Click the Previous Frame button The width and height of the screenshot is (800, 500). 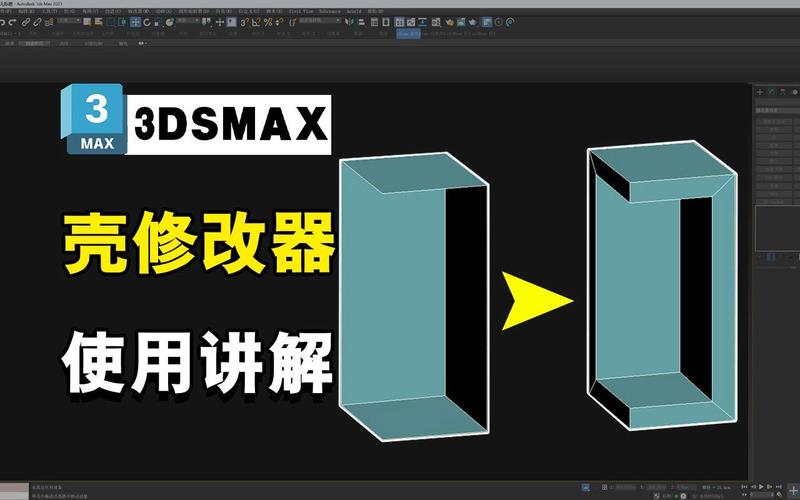pyautogui.click(x=753, y=487)
